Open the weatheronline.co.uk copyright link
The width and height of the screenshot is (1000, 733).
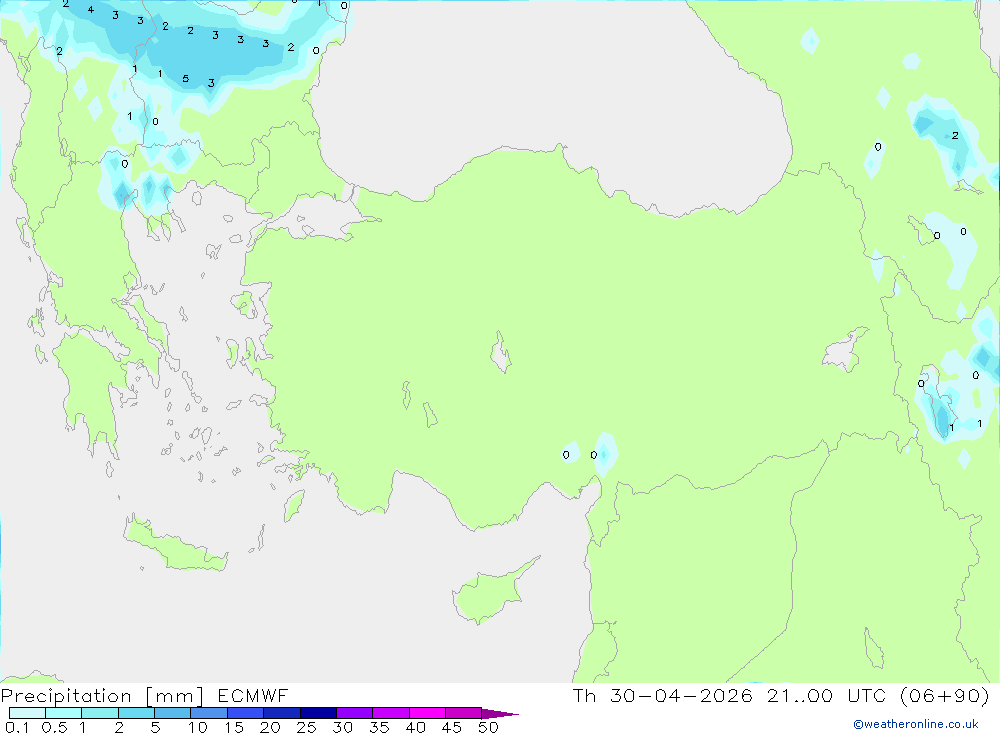tap(916, 724)
